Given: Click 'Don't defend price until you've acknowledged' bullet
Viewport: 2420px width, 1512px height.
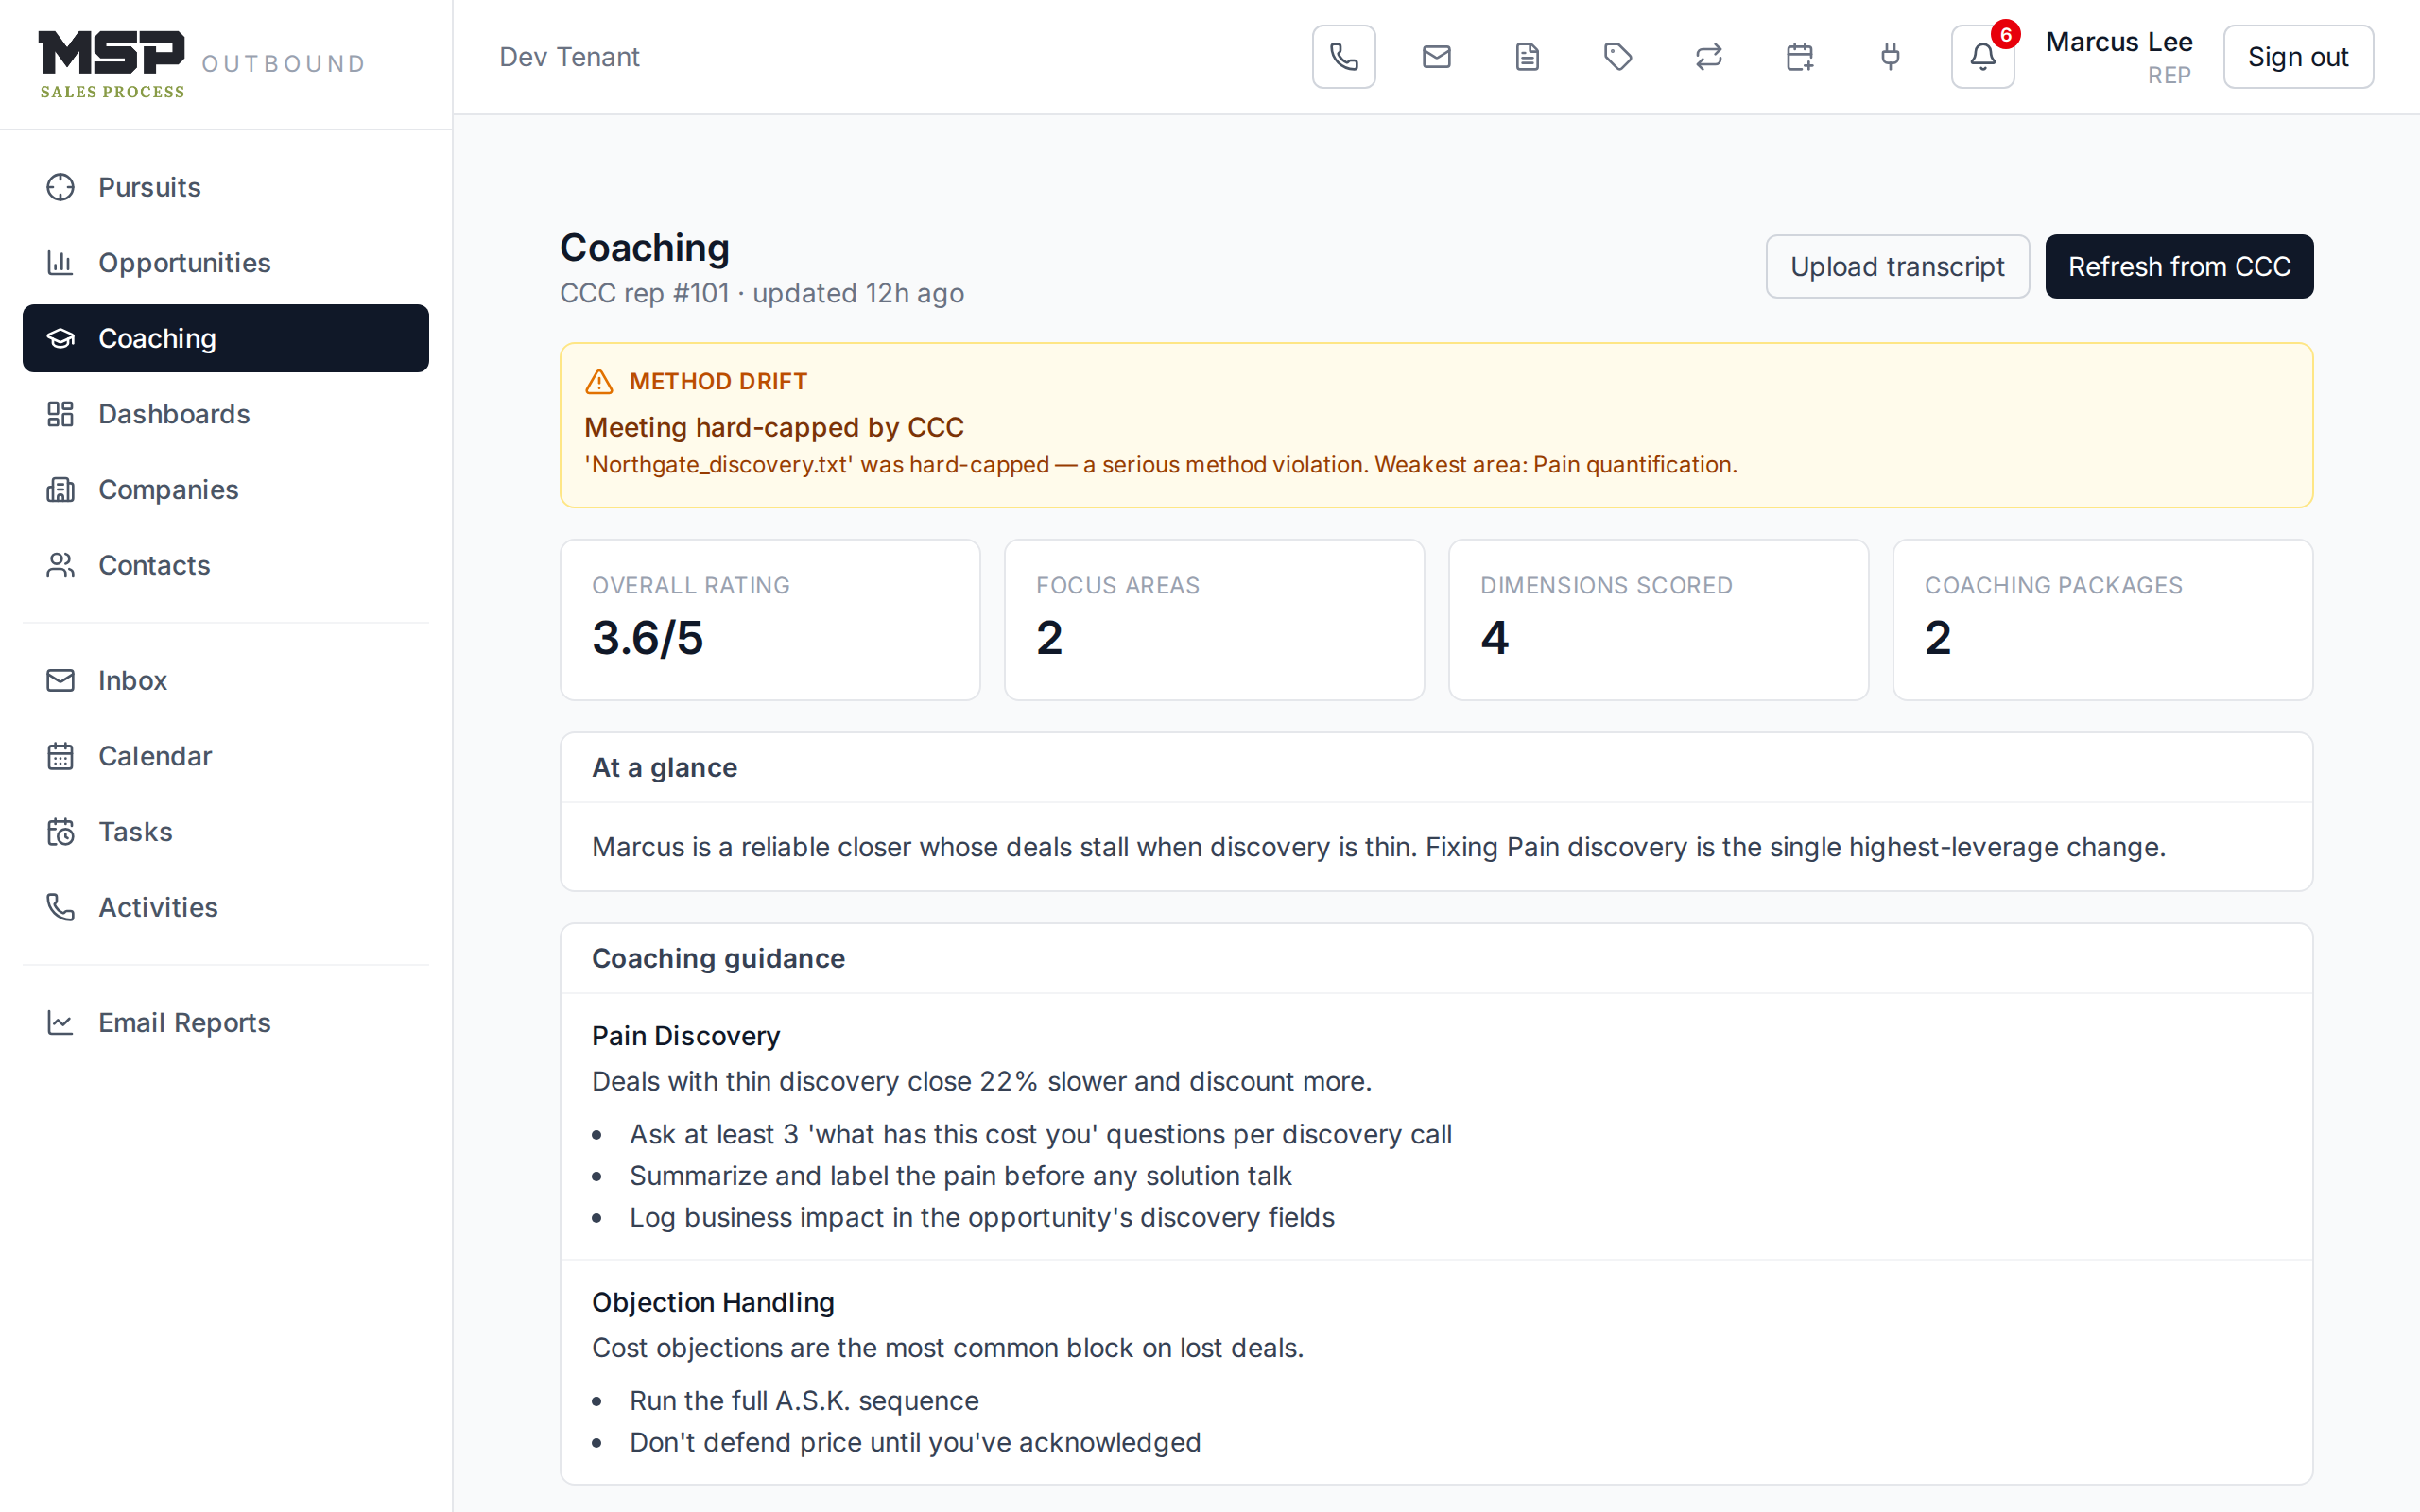Looking at the screenshot, I should 915,1442.
